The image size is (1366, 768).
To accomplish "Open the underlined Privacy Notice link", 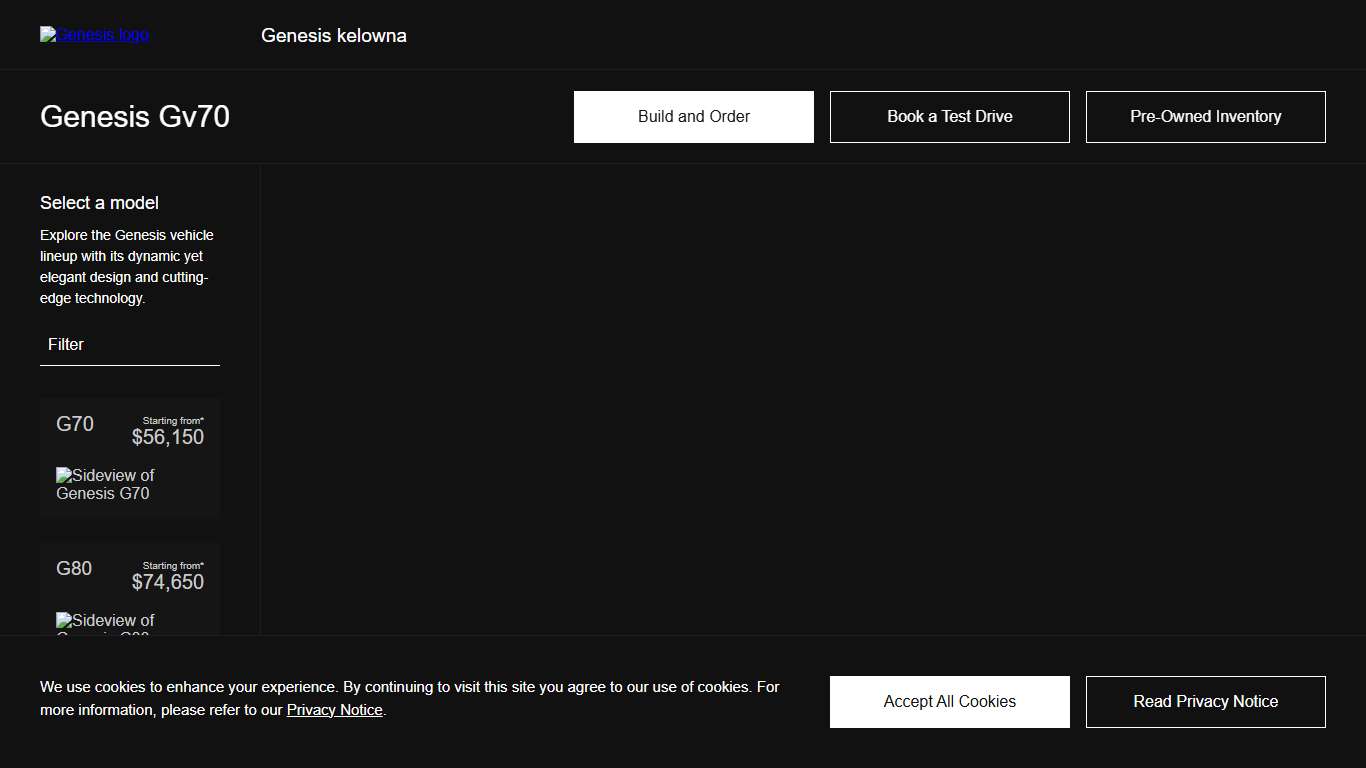I will click(334, 710).
